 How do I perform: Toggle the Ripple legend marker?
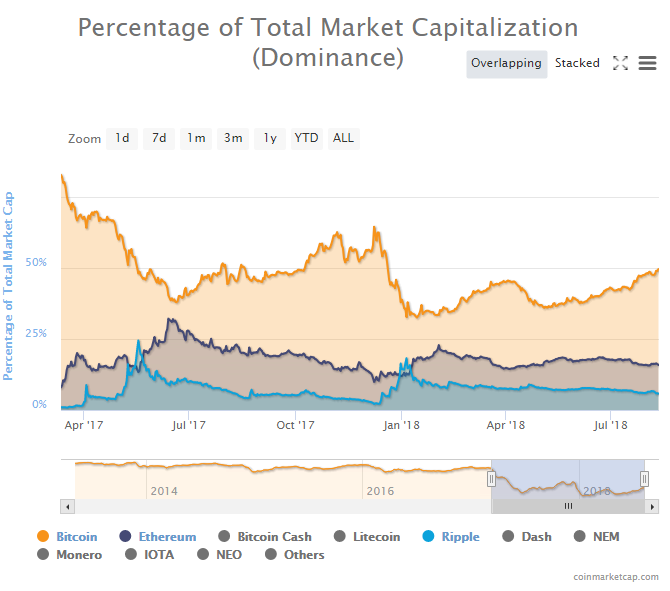click(428, 537)
